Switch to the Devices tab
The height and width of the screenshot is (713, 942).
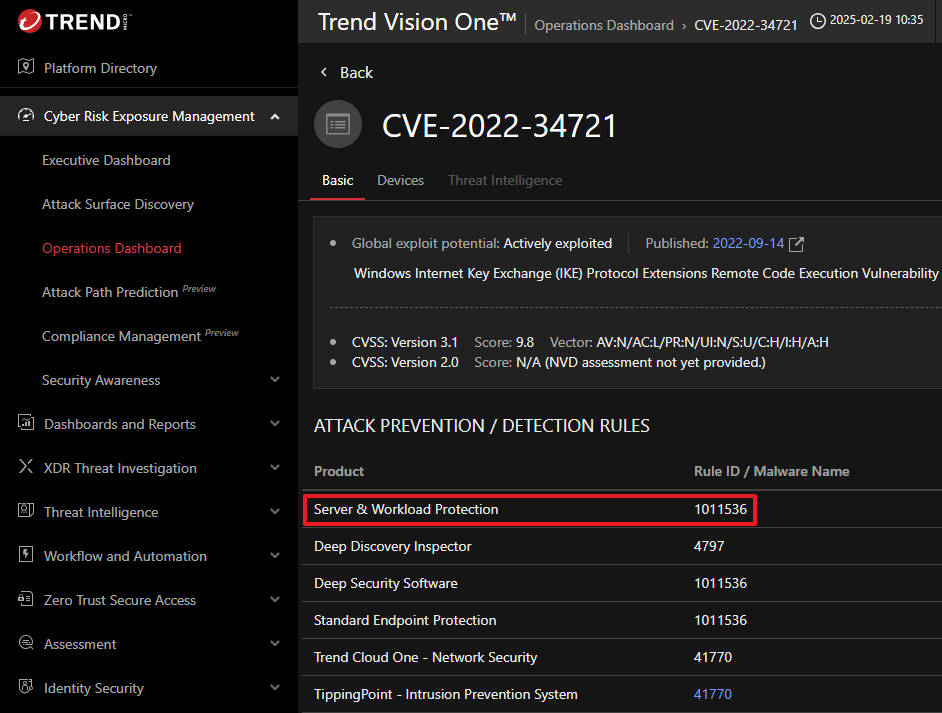pos(400,181)
